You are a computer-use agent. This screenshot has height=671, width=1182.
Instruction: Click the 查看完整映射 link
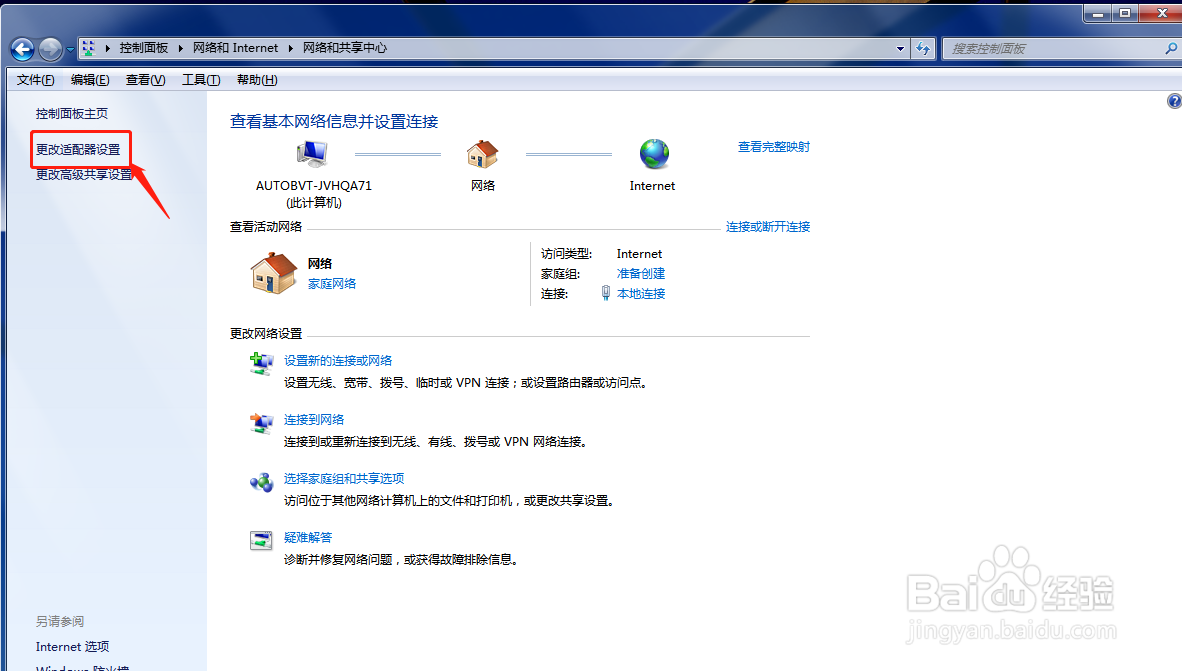coord(773,146)
